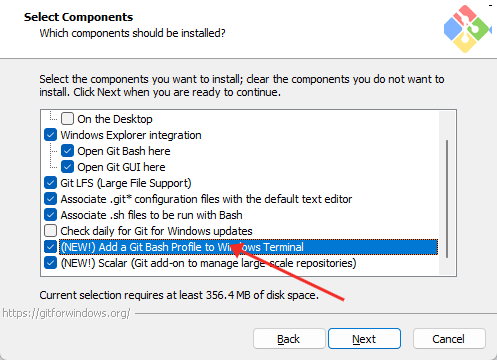
Task: Cancel the Git installation
Action: 449,339
